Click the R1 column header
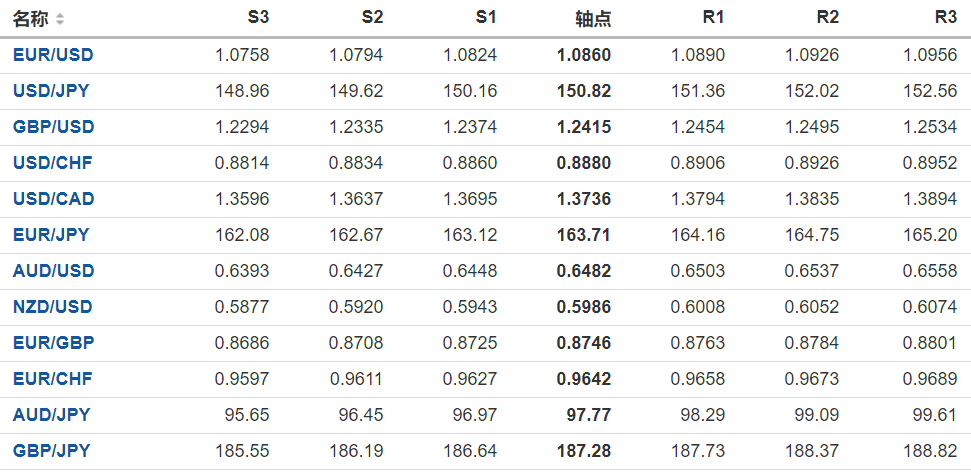 tap(714, 18)
